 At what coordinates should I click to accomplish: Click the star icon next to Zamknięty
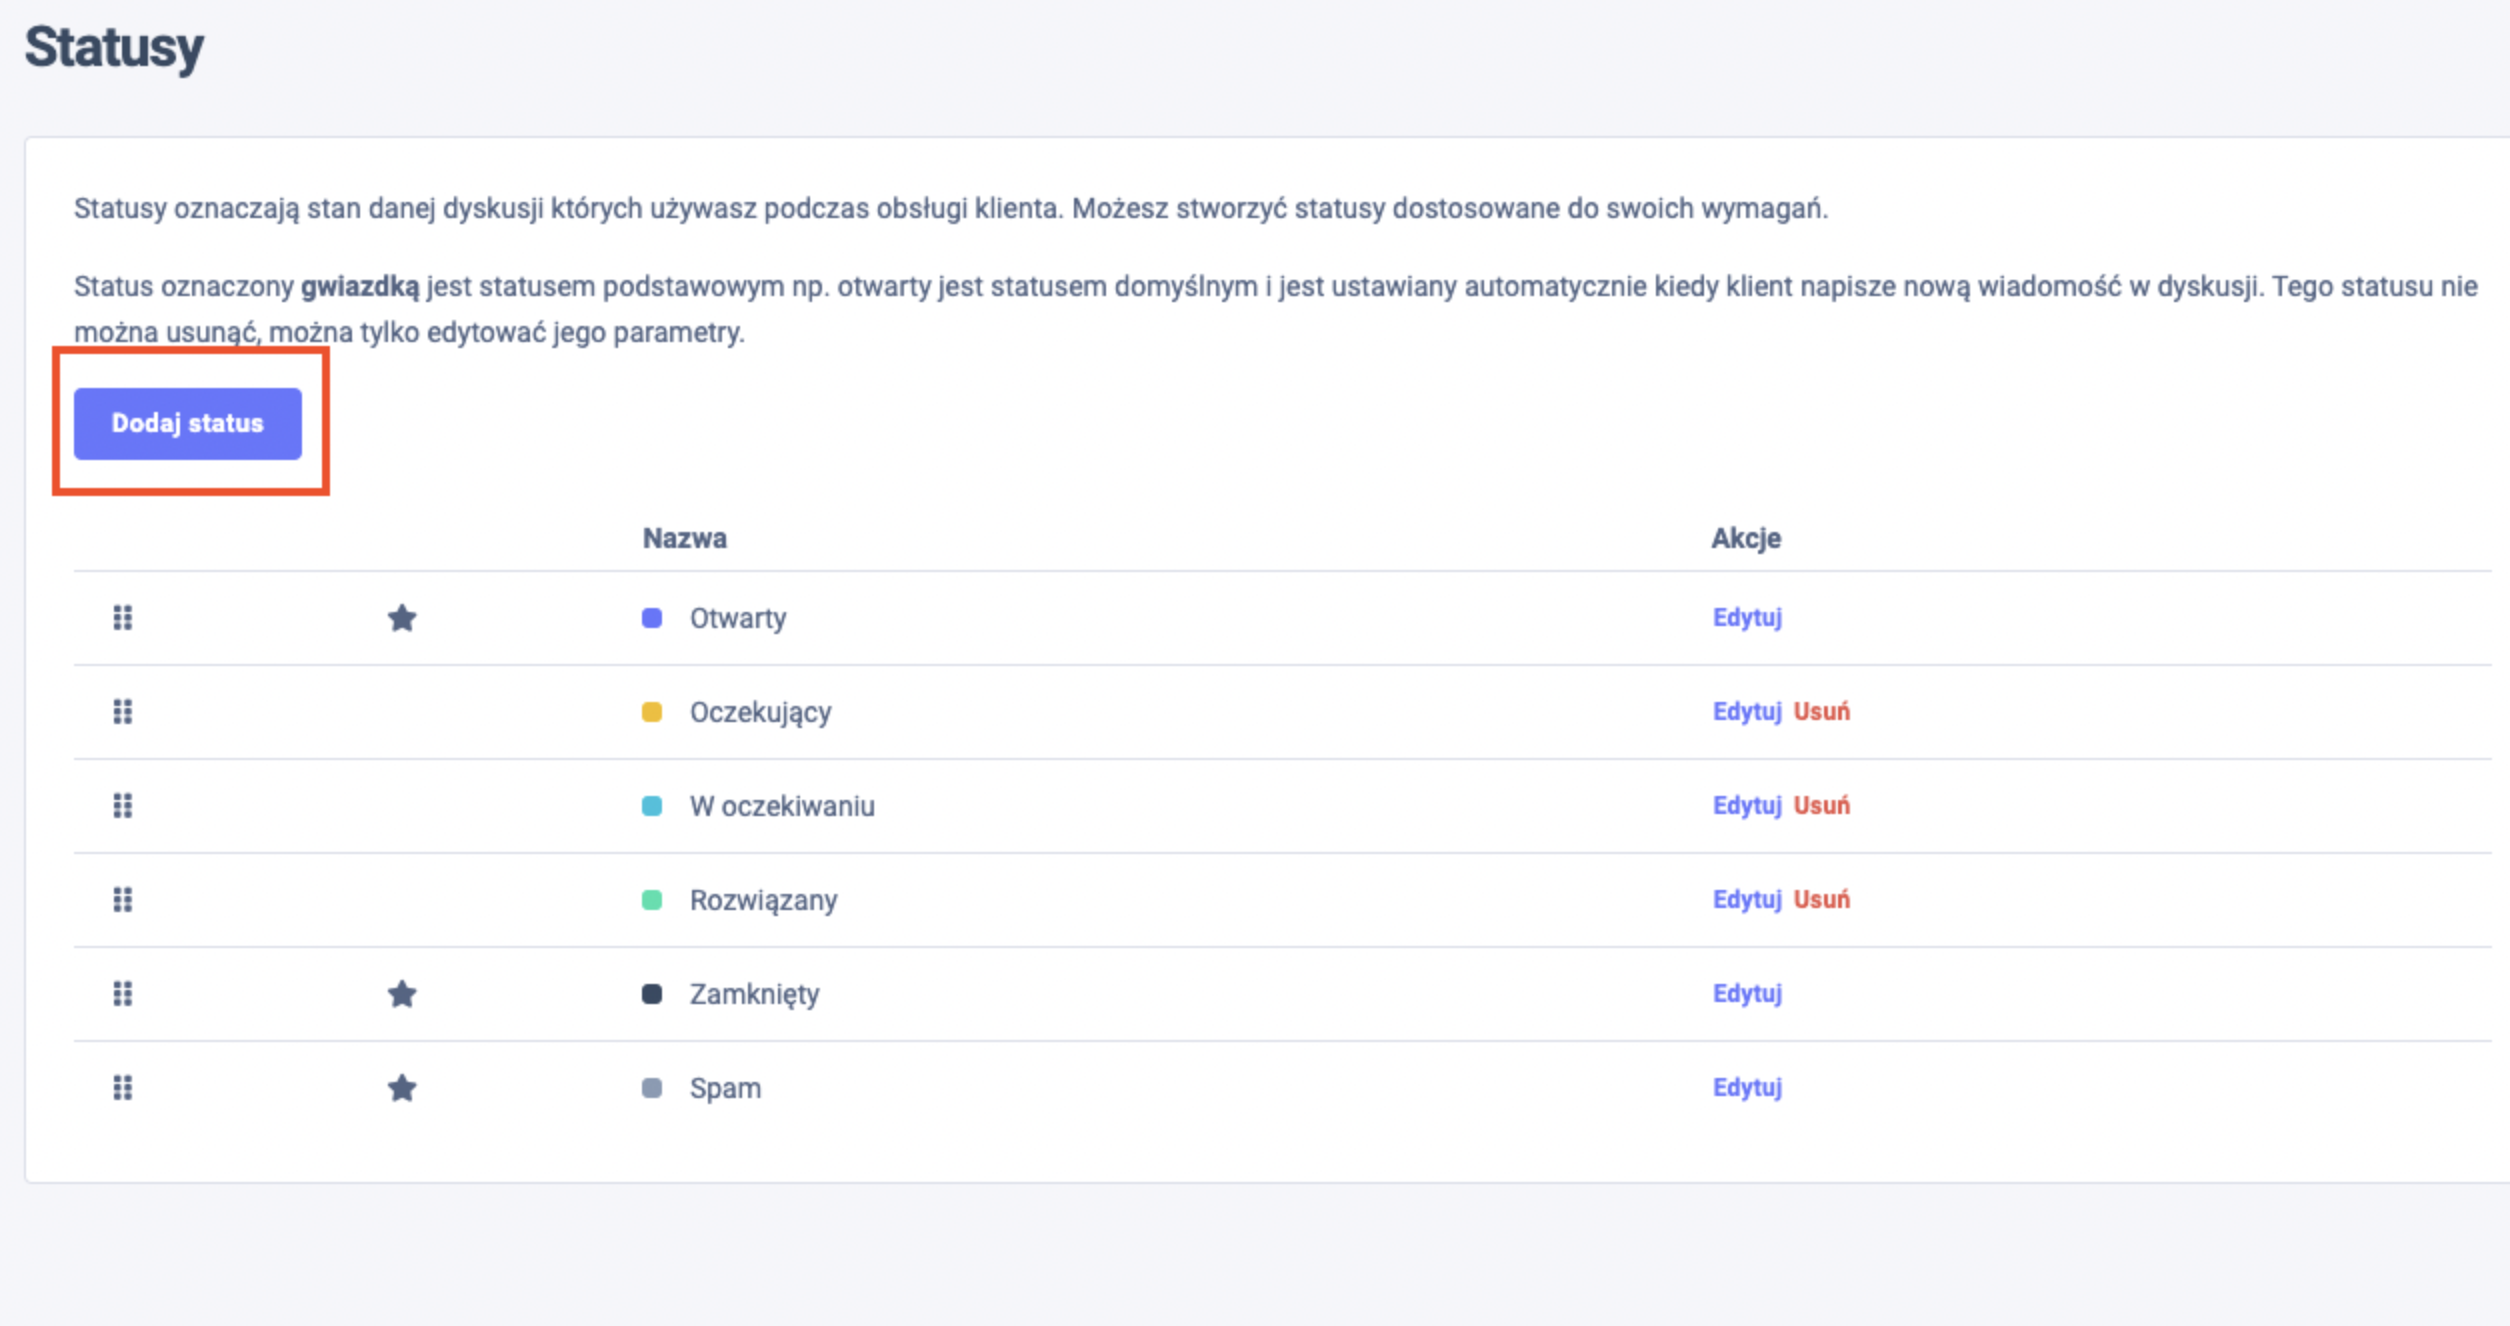[402, 994]
